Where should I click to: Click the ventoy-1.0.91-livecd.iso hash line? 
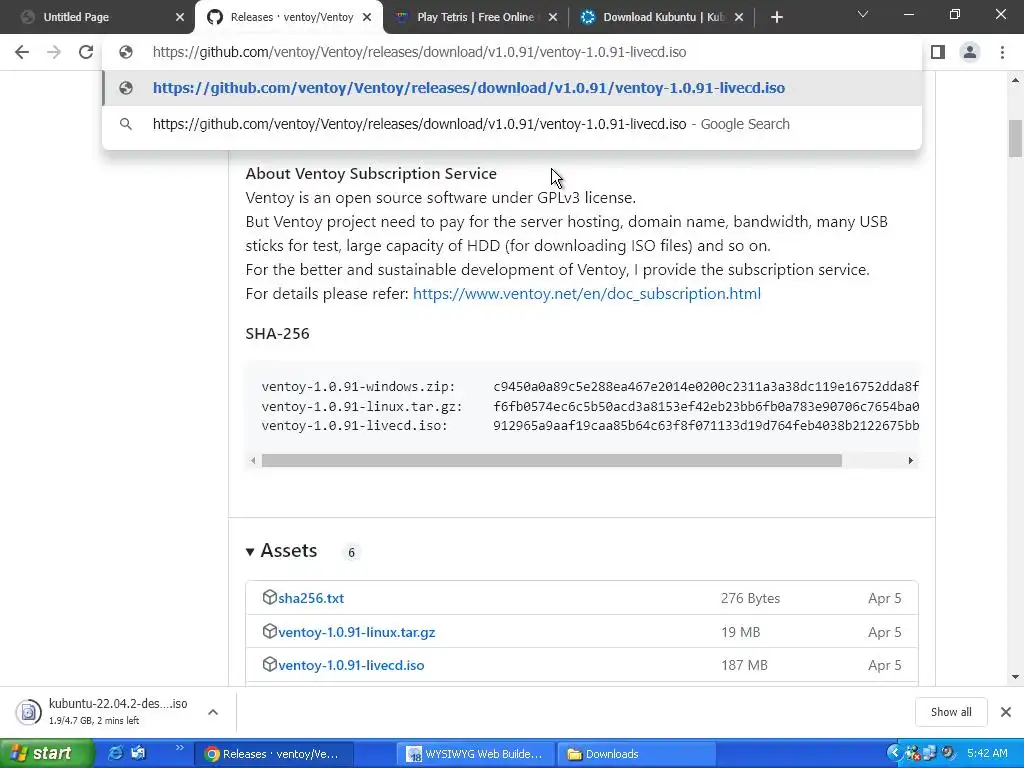590,426
